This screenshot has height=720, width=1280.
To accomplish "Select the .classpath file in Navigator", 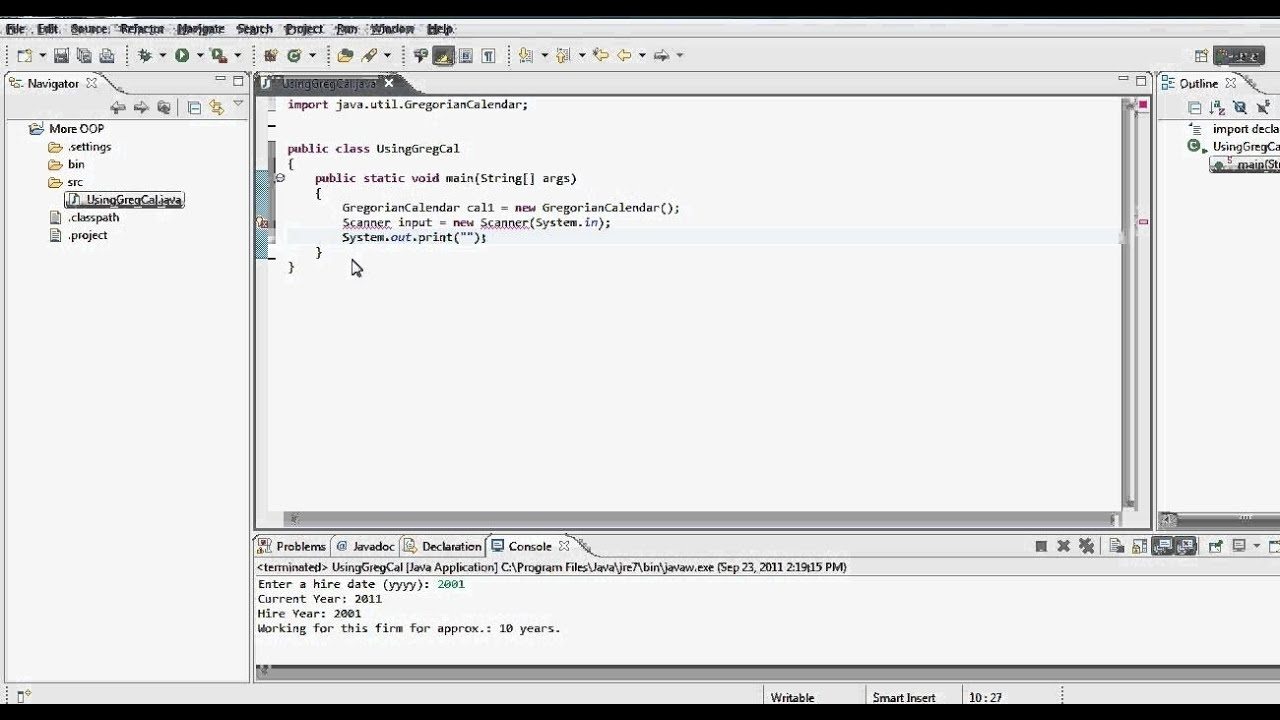I will click(85, 217).
